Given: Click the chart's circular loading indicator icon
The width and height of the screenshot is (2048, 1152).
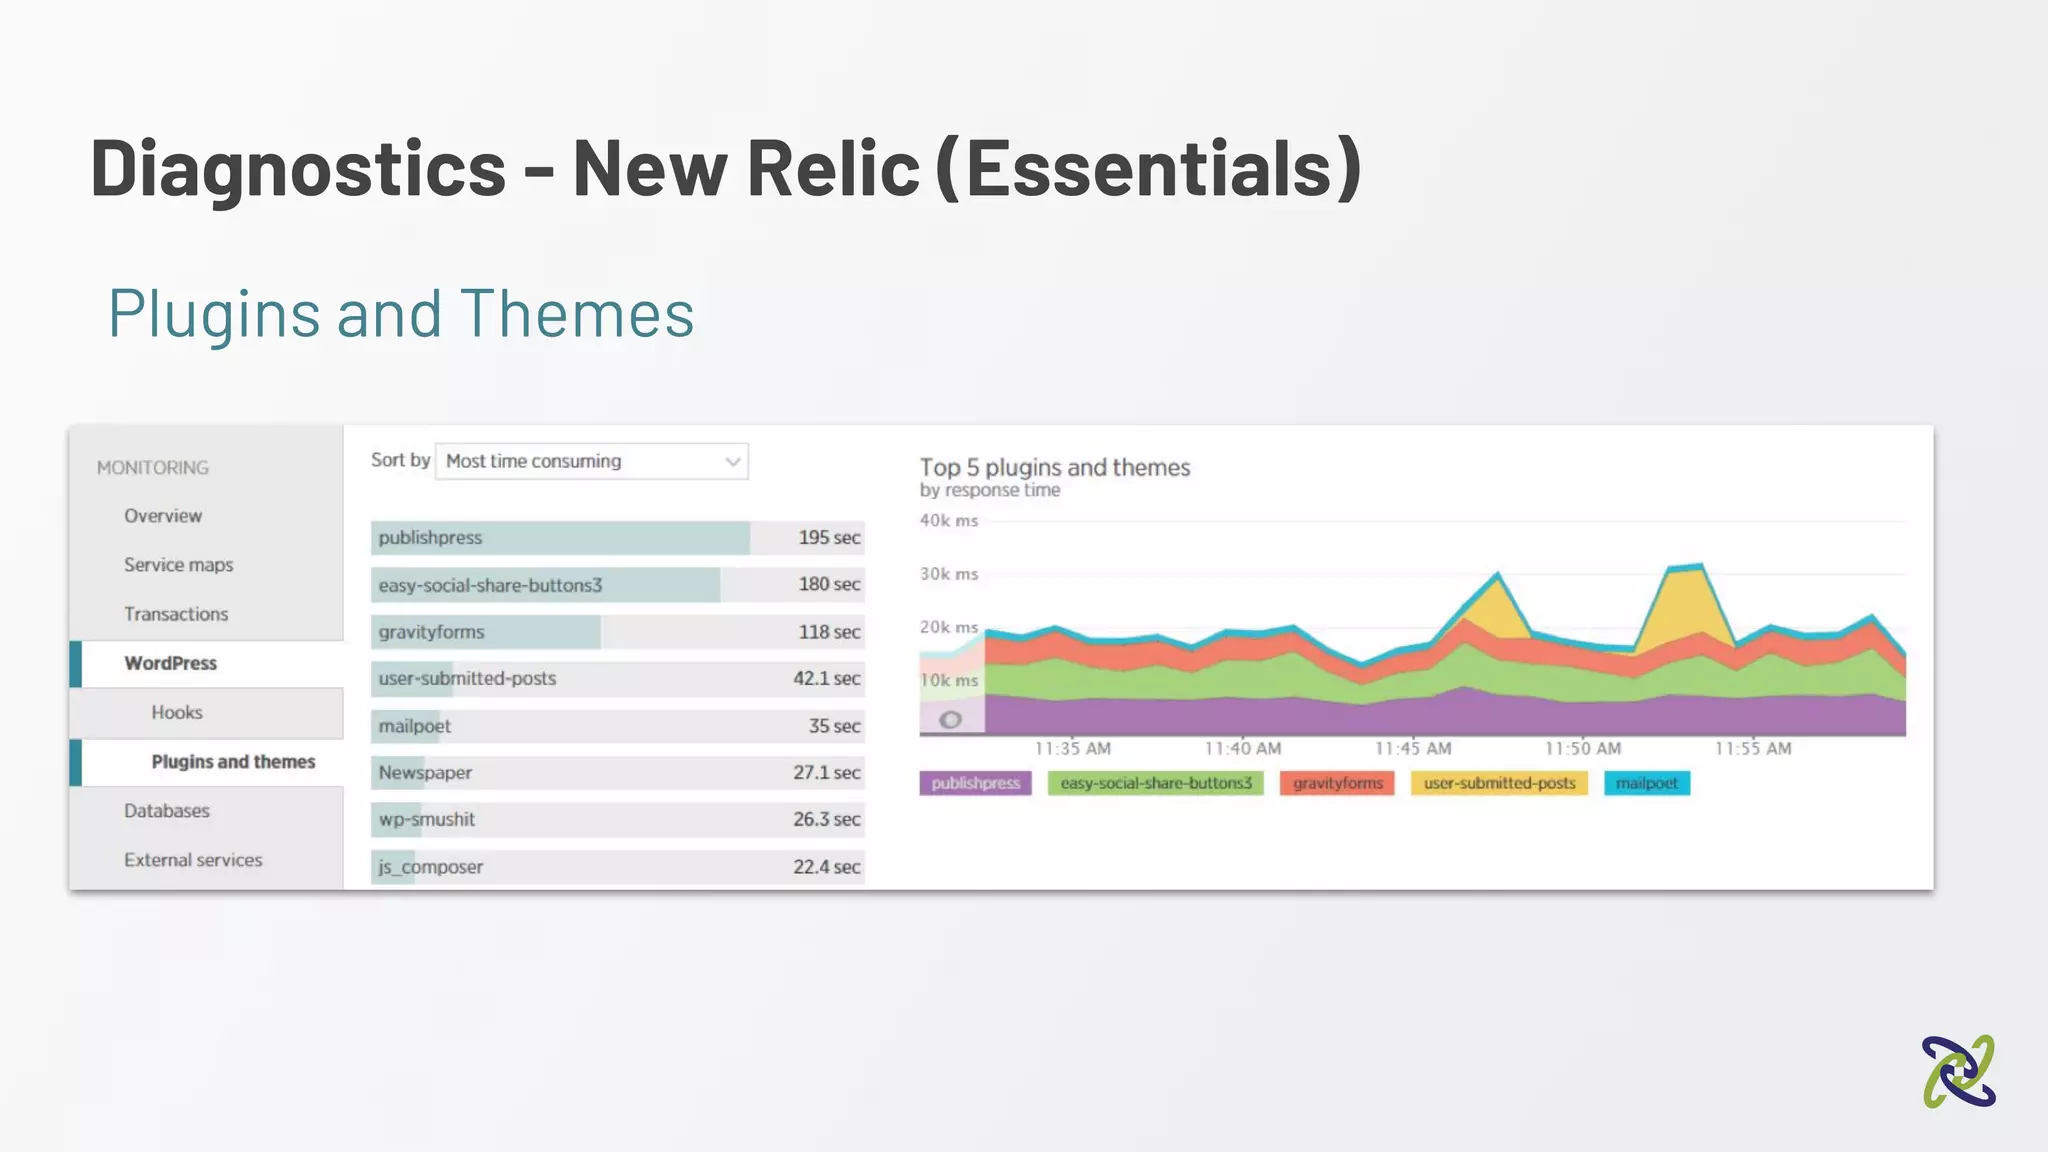Looking at the screenshot, I should 951,720.
